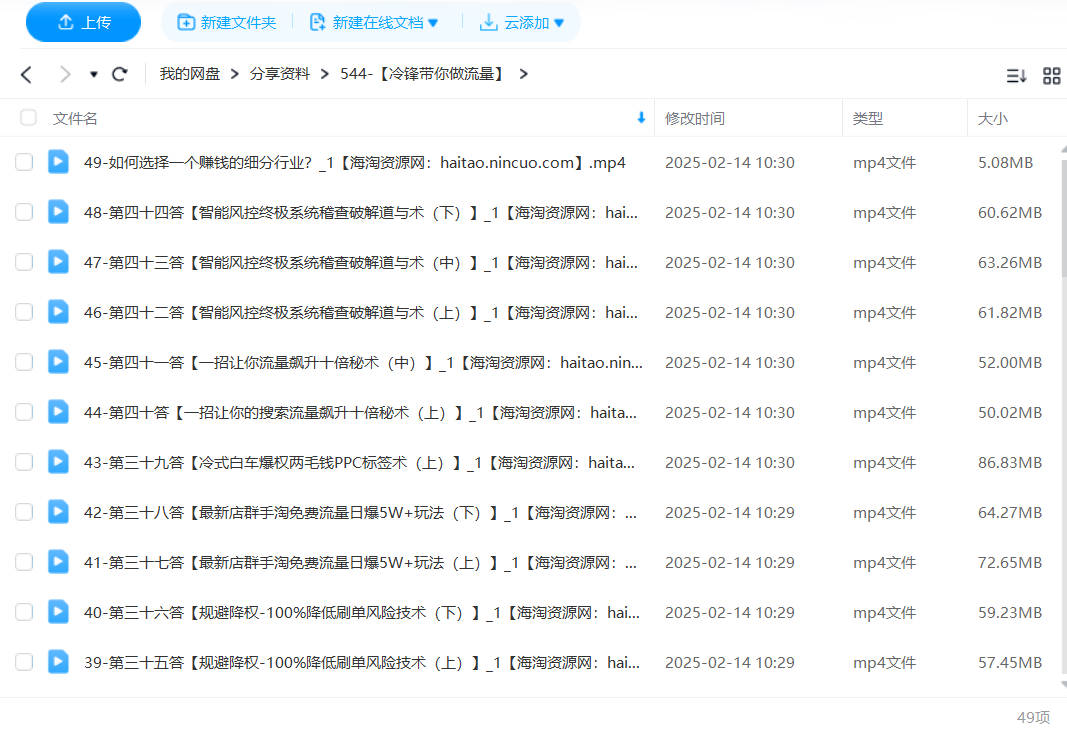Open file name 41-第三十七答 店群手淘免费流量（上）
Viewport: 1067px width, 729px height.
(360, 563)
